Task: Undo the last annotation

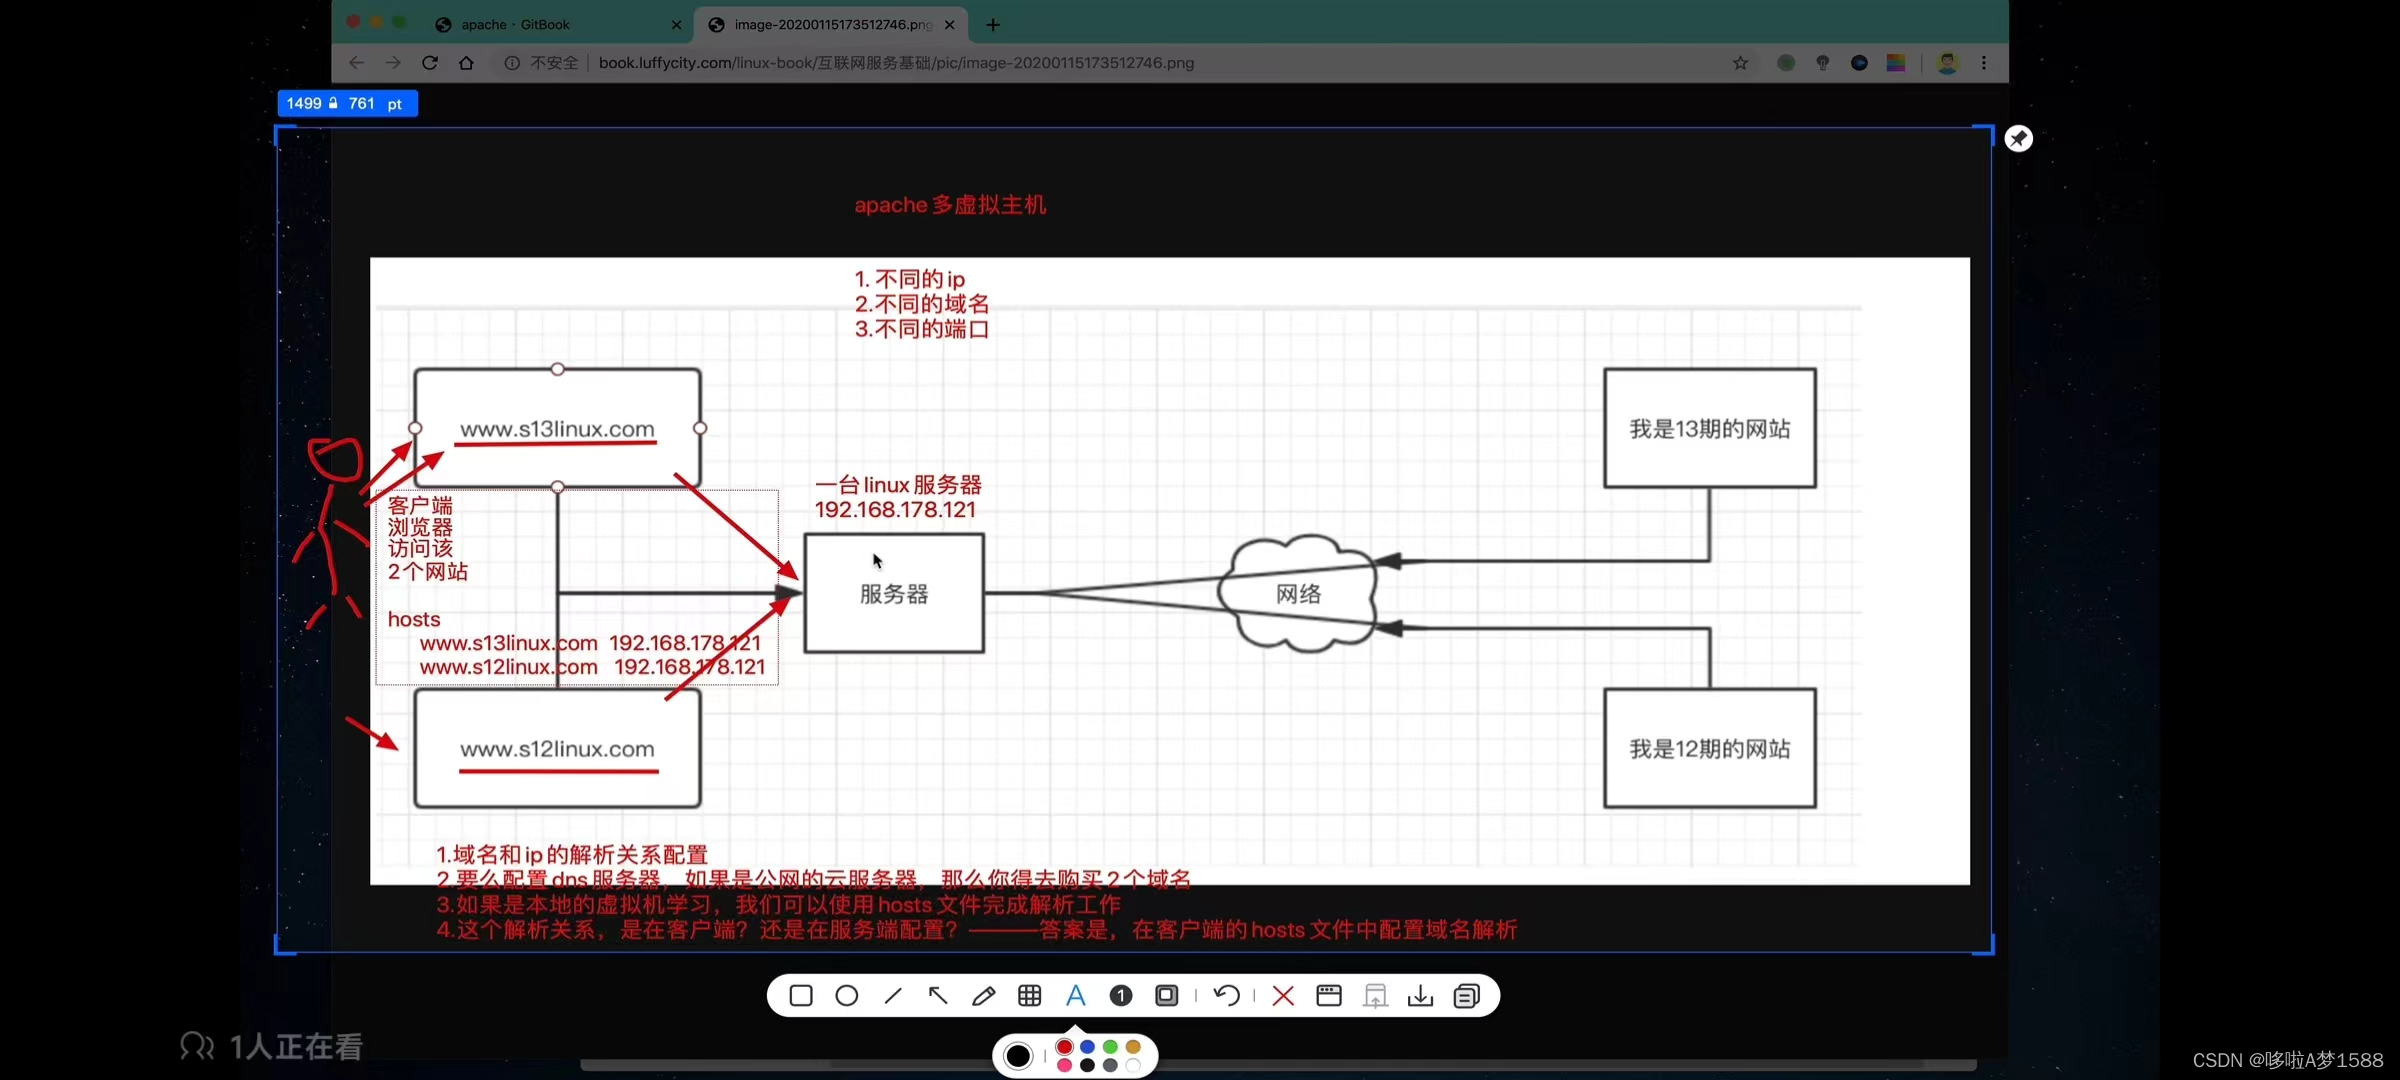Action: [x=1227, y=996]
